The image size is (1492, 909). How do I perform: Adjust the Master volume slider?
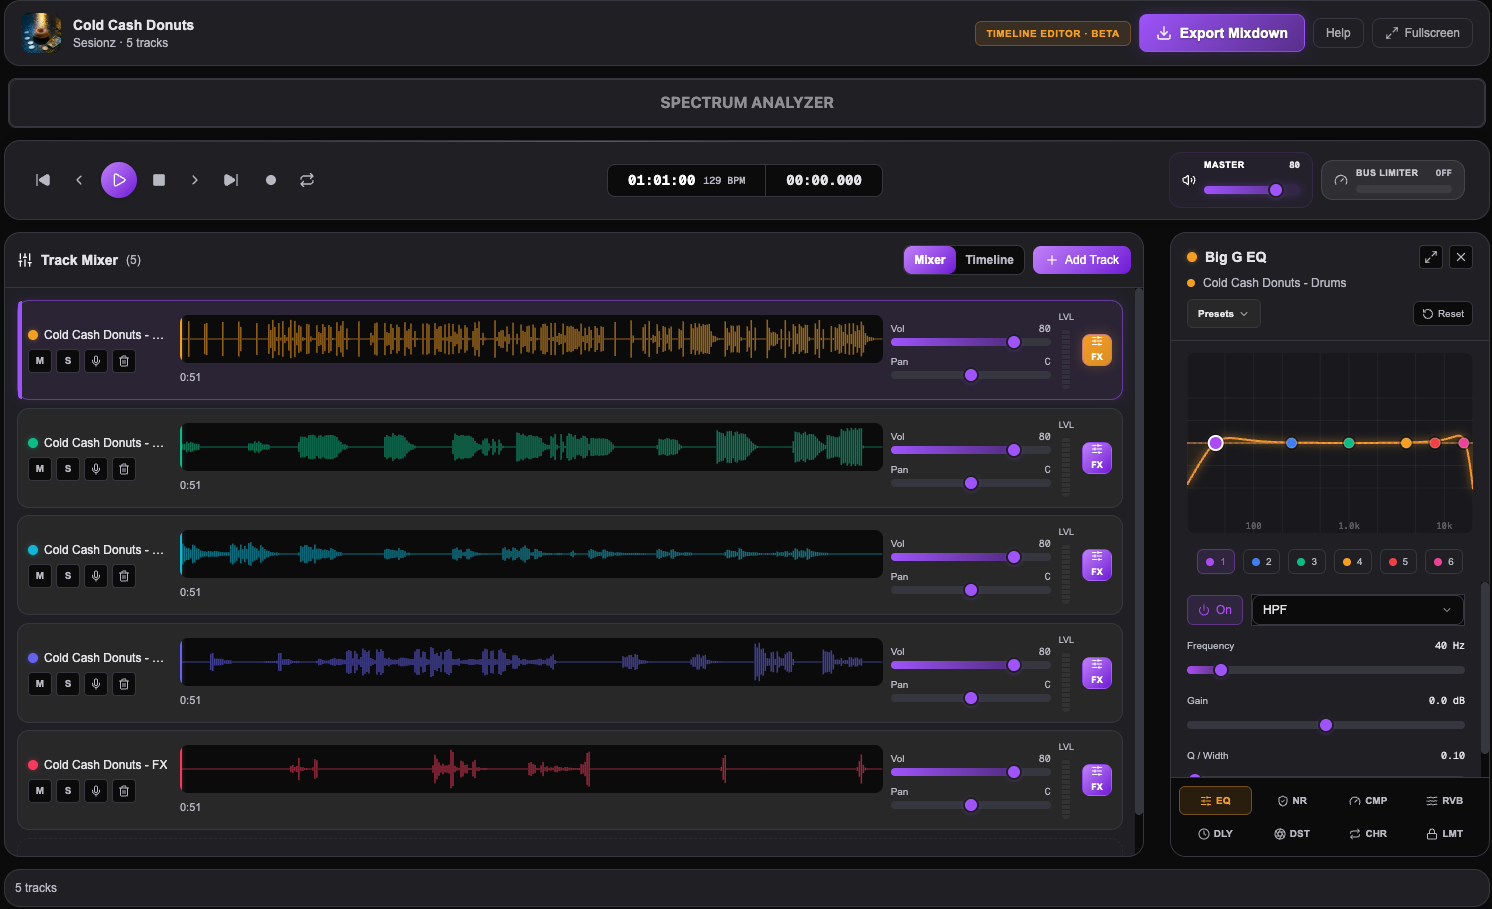click(x=1252, y=190)
